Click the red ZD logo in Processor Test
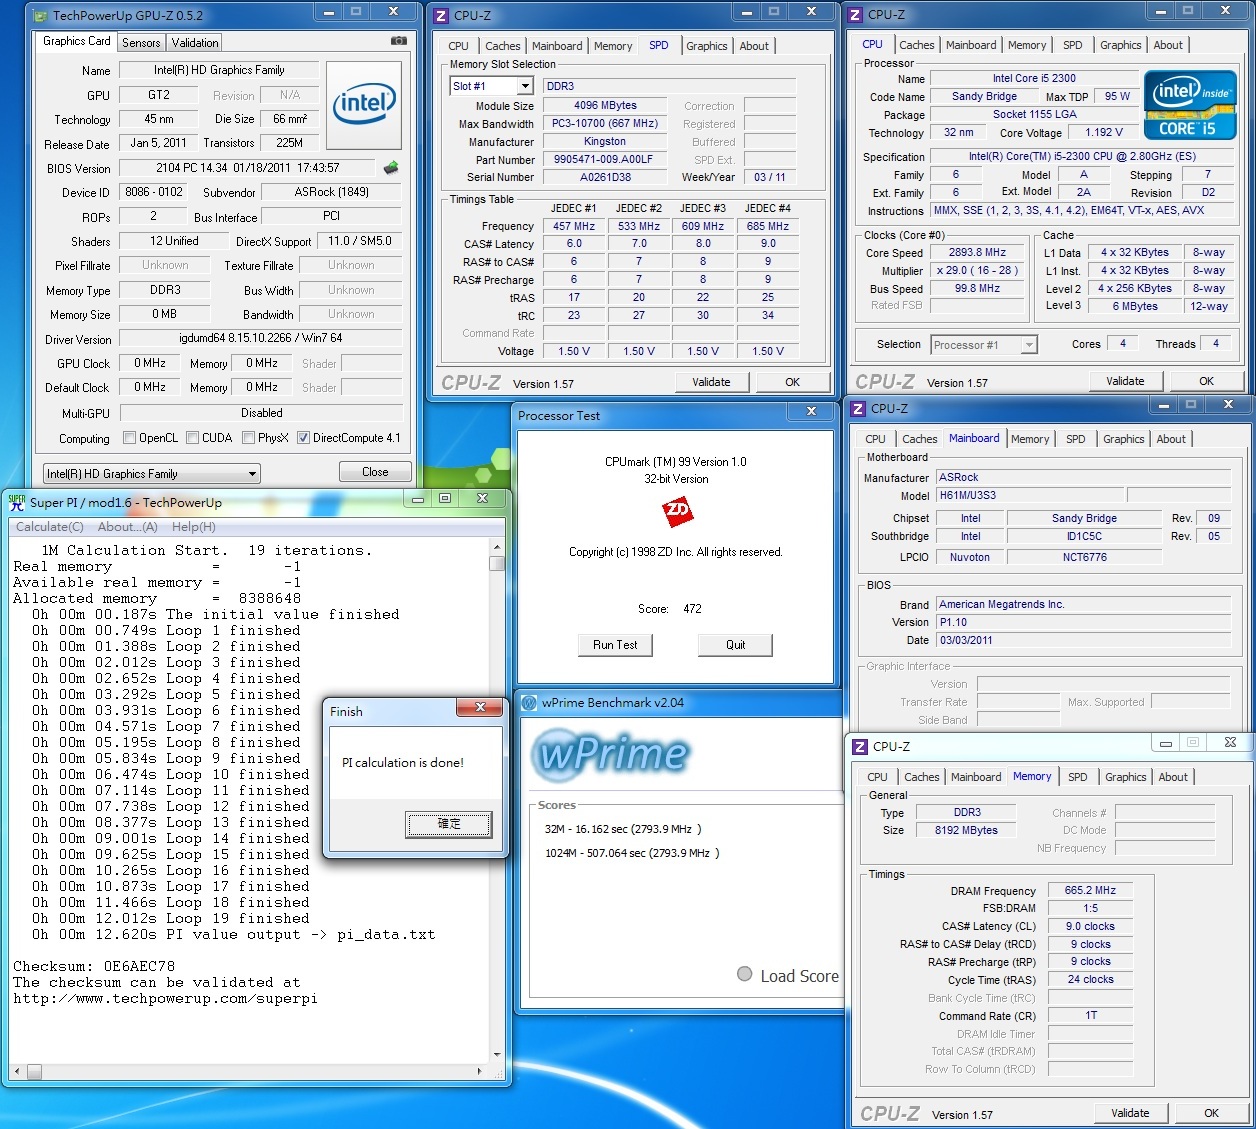 coord(677,512)
